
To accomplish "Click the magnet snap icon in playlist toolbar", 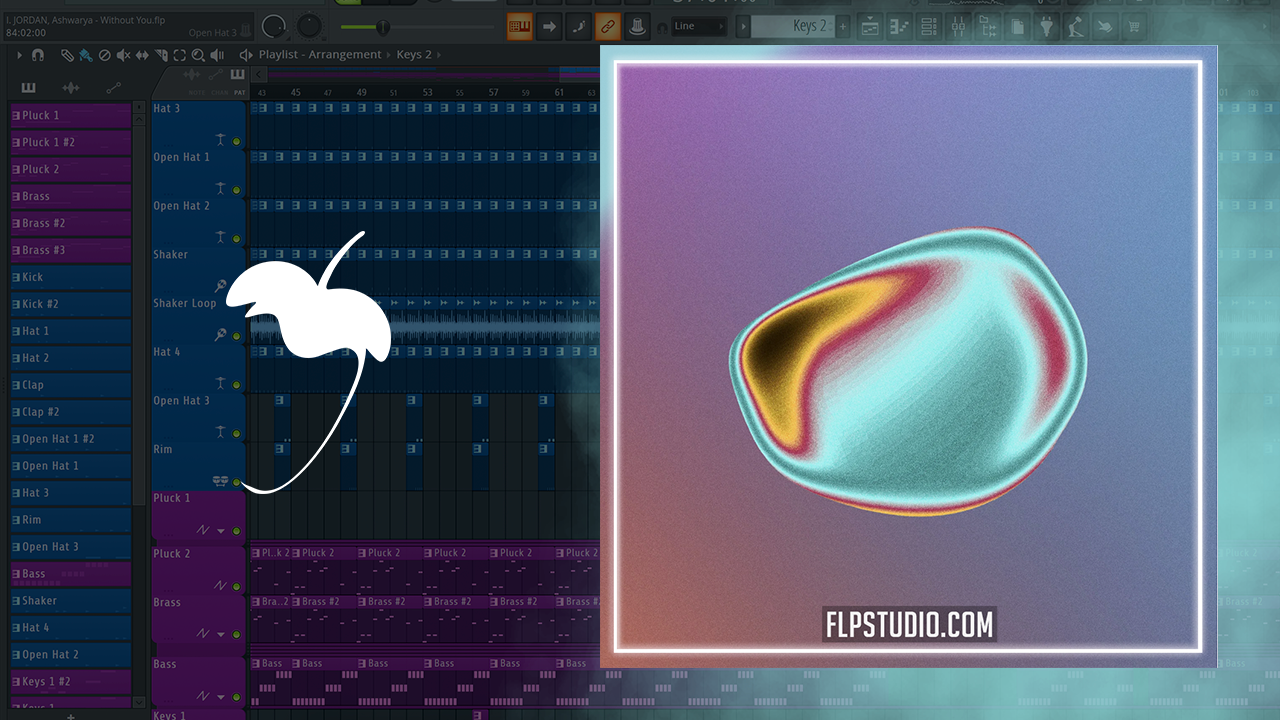I will [37, 55].
